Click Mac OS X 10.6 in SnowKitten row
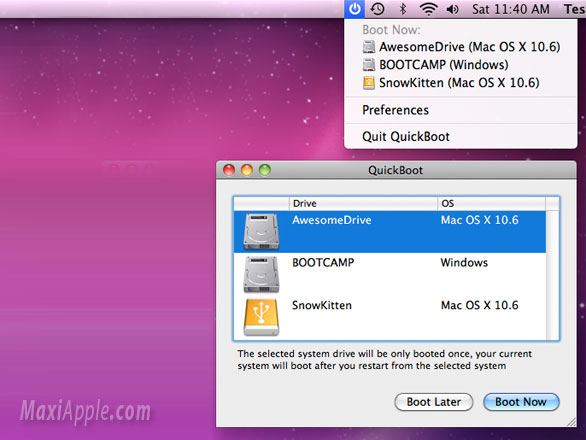This screenshot has height=440, width=586. (x=479, y=305)
